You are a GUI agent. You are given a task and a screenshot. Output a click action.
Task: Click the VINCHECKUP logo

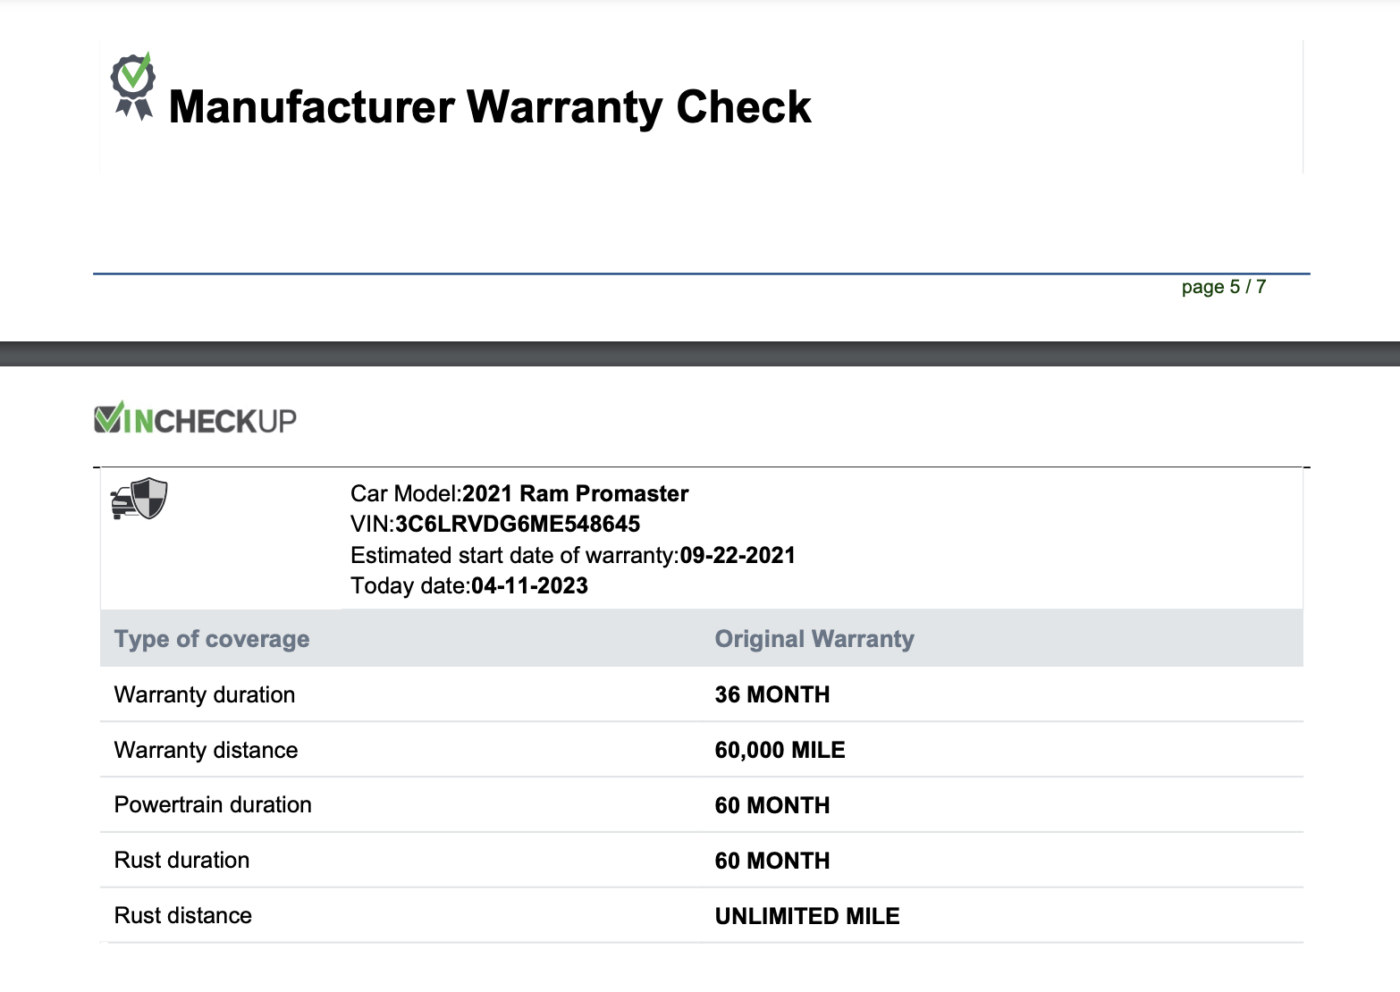(195, 419)
